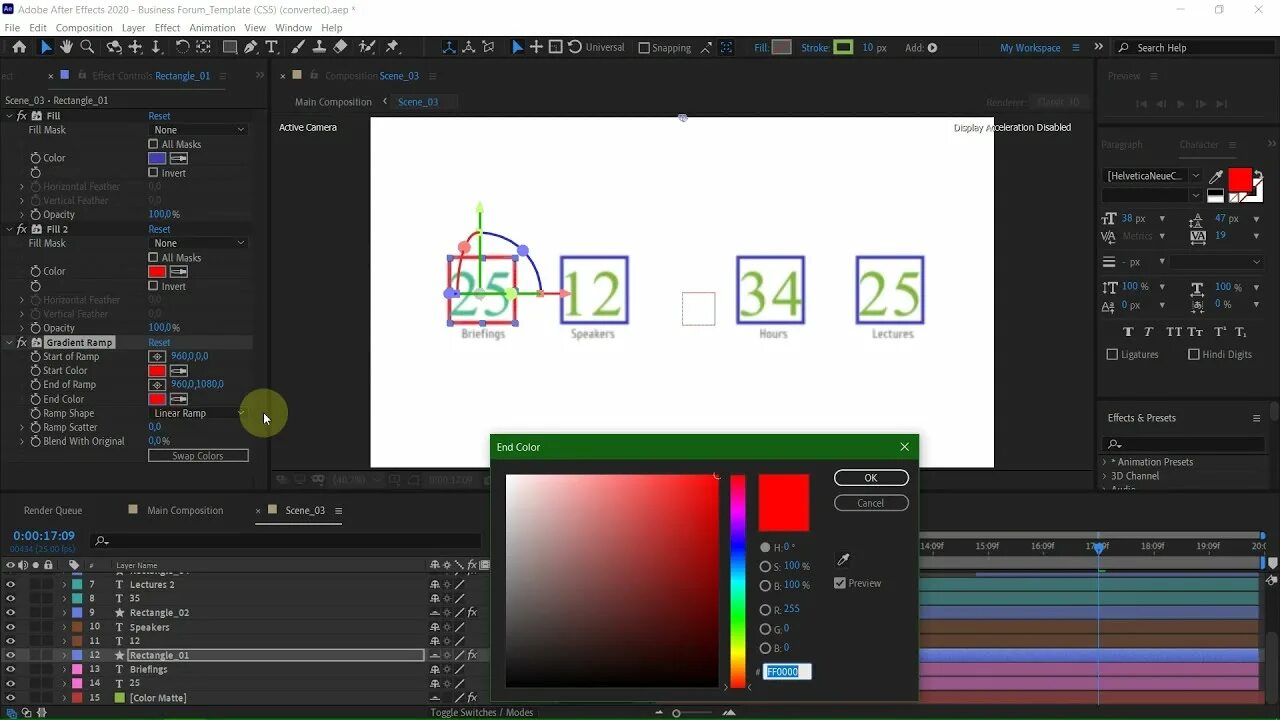
Task: Select the Eraser tool
Action: coord(340,47)
